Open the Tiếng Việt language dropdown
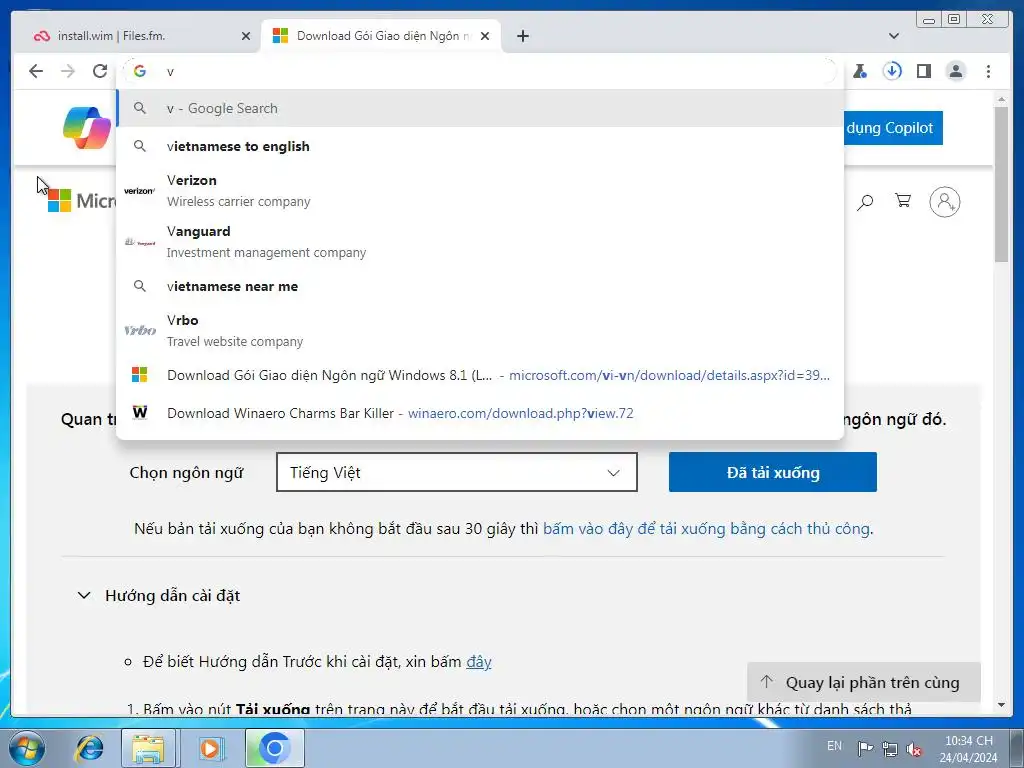 [456, 472]
